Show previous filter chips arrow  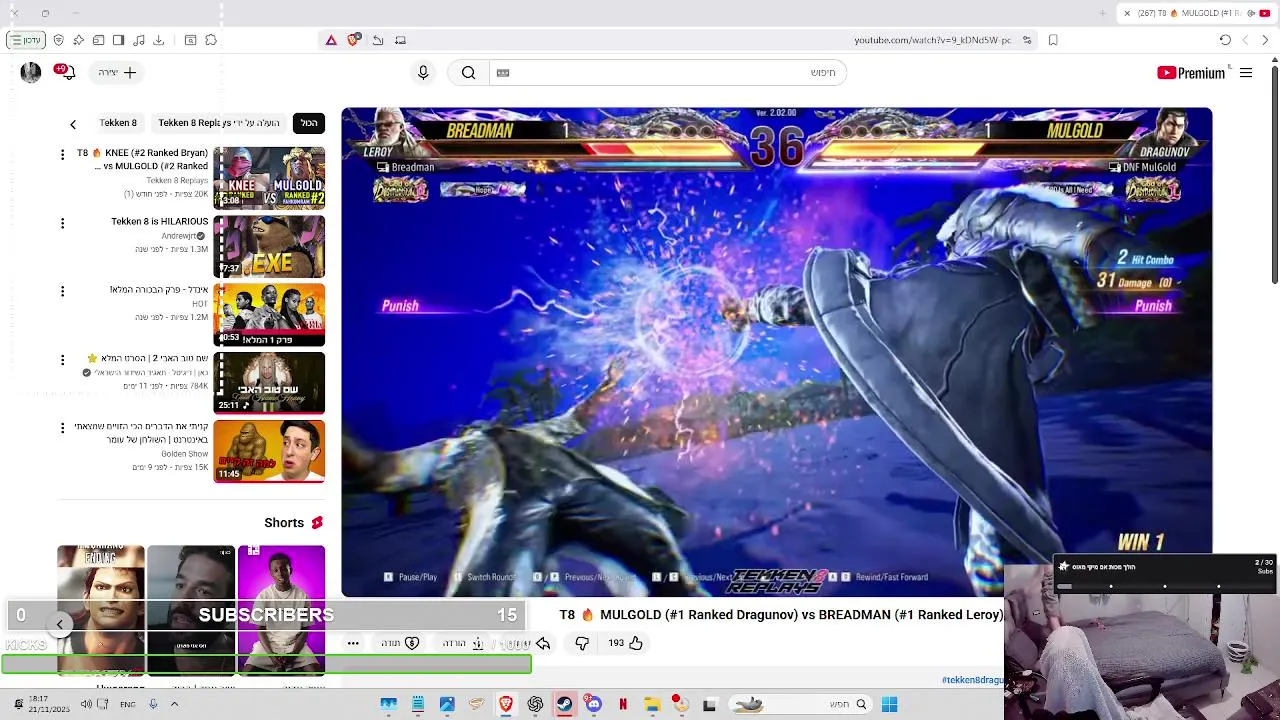pos(73,124)
